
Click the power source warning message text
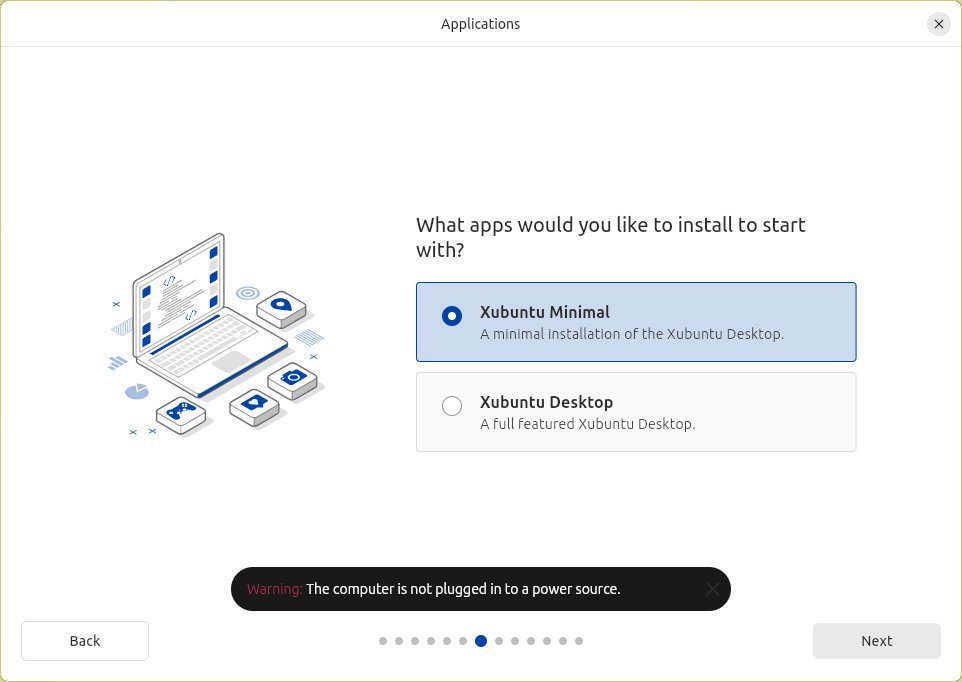(x=463, y=589)
